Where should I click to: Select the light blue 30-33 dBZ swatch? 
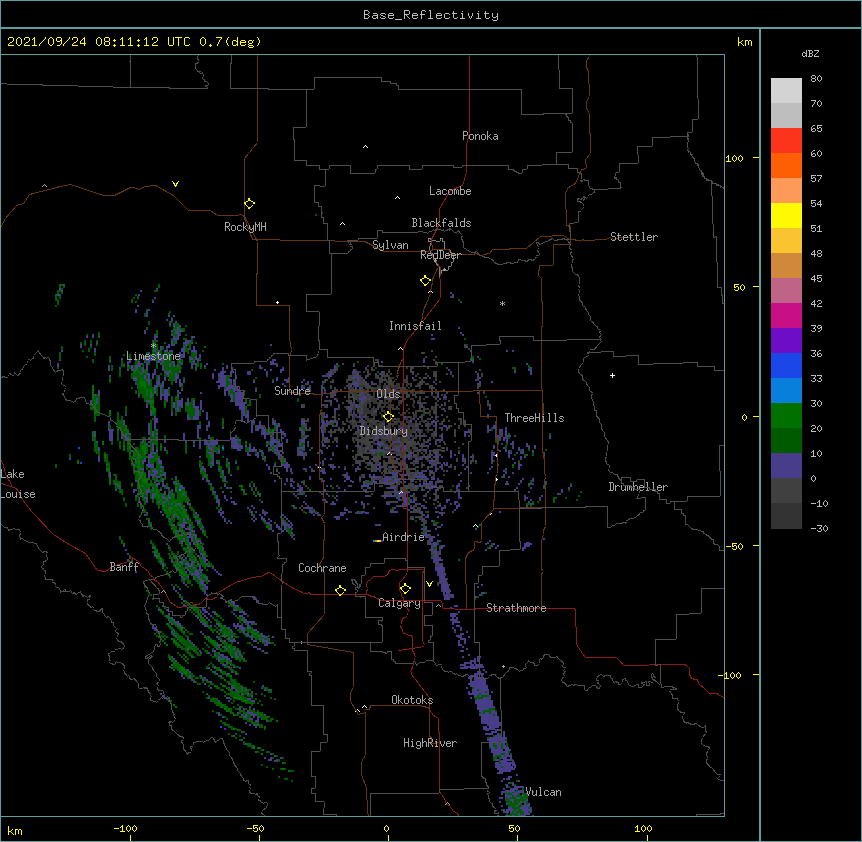pos(786,391)
